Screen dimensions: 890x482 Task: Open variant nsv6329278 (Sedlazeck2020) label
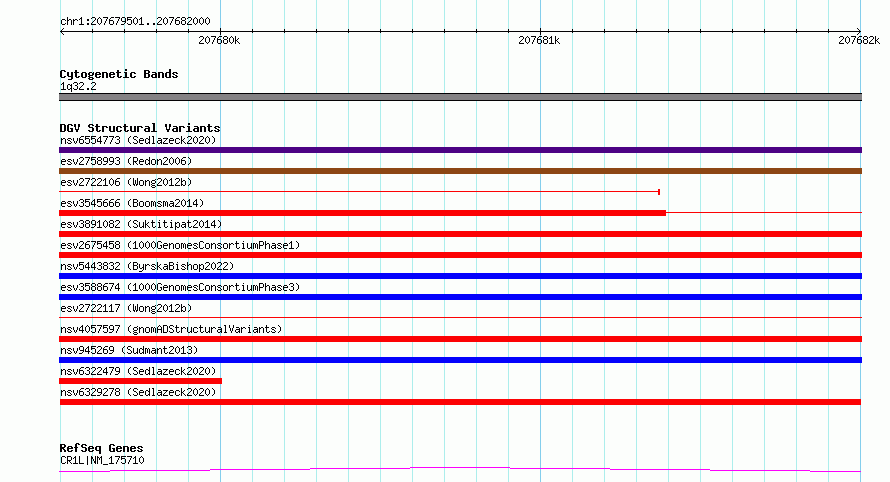[x=138, y=392]
